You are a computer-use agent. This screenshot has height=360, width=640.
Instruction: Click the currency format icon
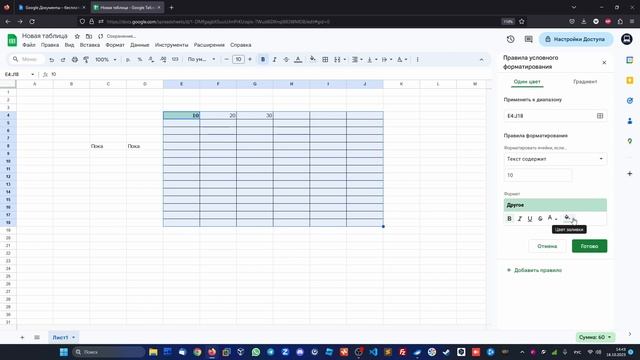(128, 60)
